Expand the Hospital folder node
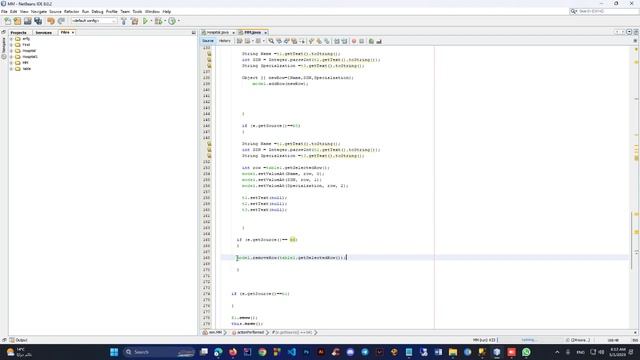This screenshot has width=640, height=360. tap(11, 51)
